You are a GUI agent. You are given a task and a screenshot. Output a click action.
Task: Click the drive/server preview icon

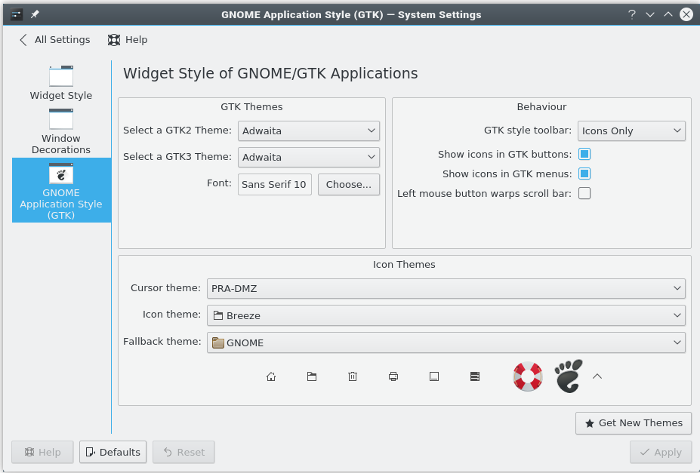[x=475, y=377]
